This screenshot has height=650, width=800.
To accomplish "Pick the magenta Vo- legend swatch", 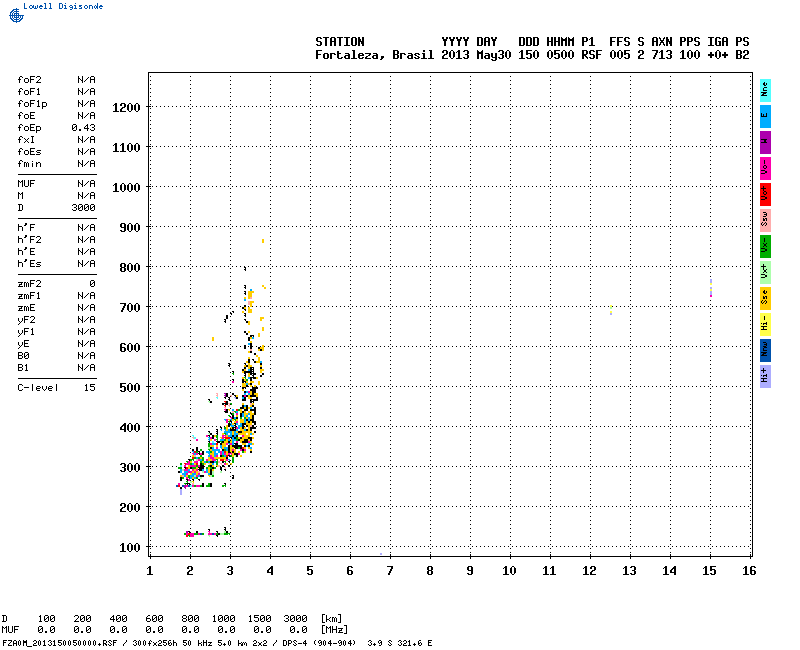I will tap(765, 167).
